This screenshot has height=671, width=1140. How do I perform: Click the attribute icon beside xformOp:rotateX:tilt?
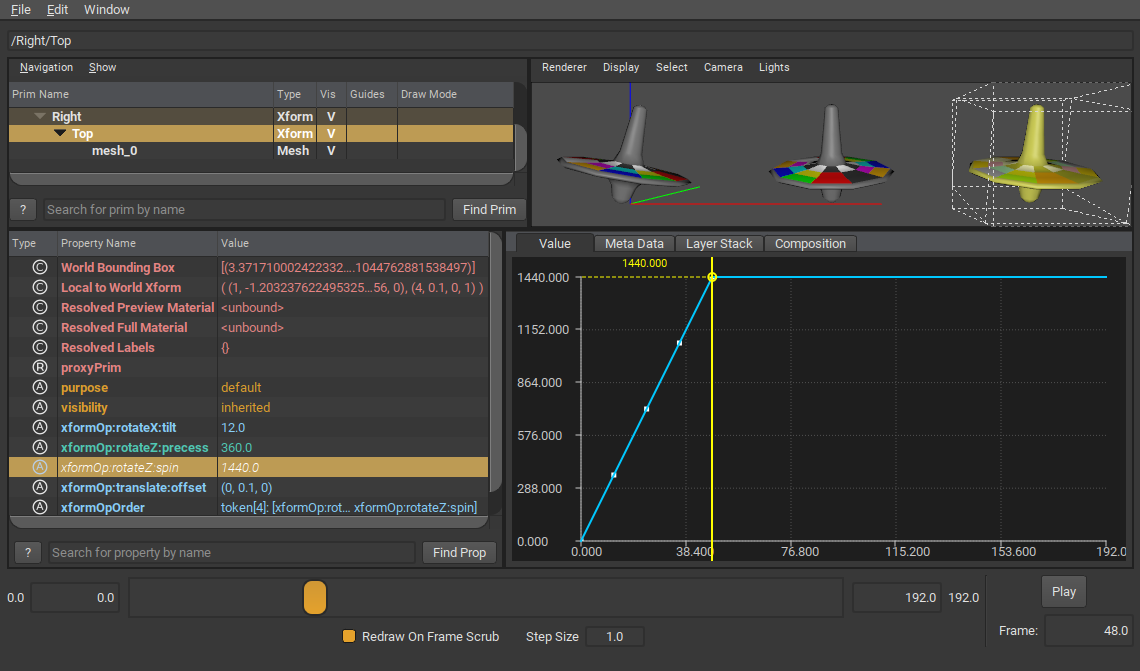tap(40, 427)
